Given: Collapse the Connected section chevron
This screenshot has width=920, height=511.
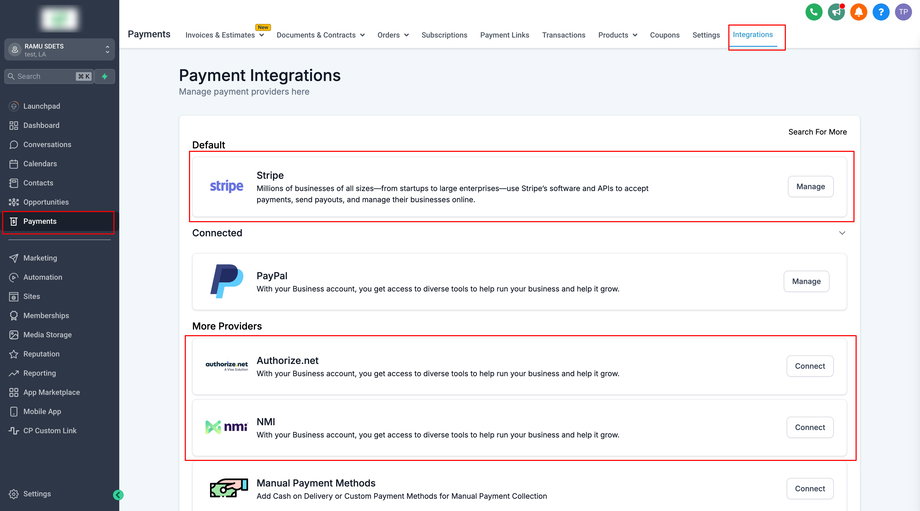Looking at the screenshot, I should tap(842, 233).
